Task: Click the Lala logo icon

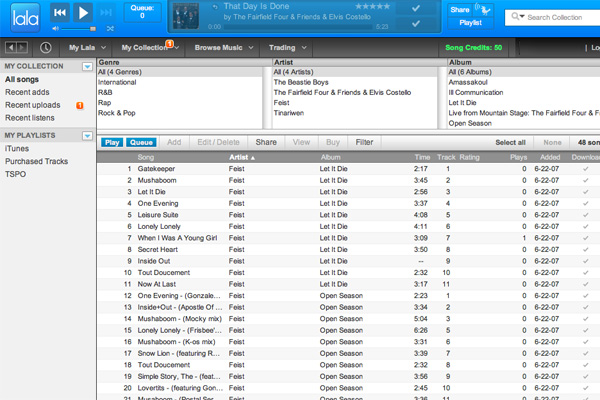Action: pos(25,17)
